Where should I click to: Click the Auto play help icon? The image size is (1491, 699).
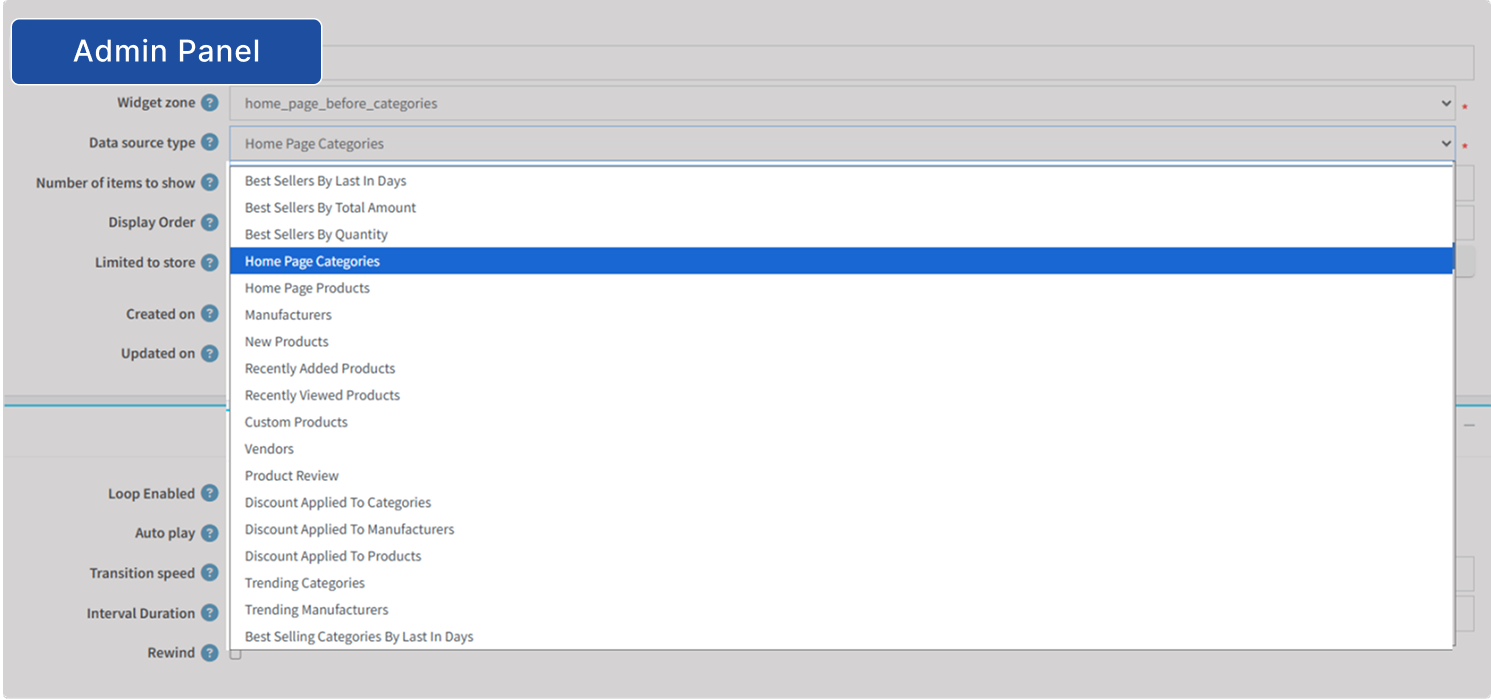pos(209,533)
